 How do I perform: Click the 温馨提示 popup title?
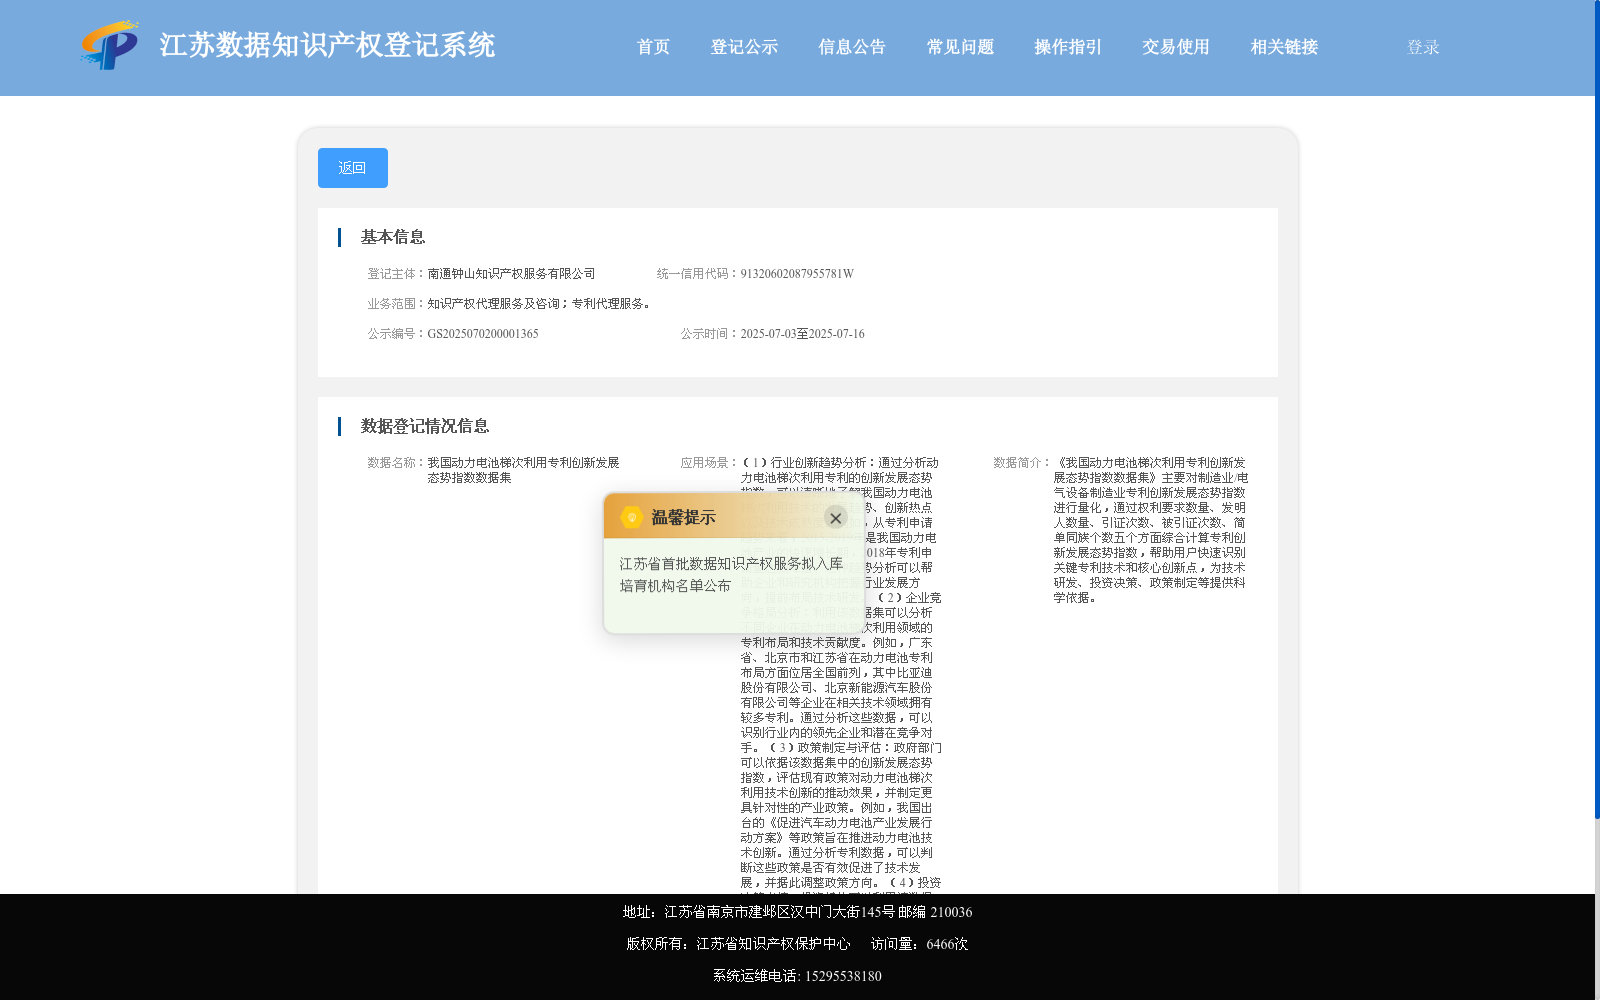tap(683, 518)
